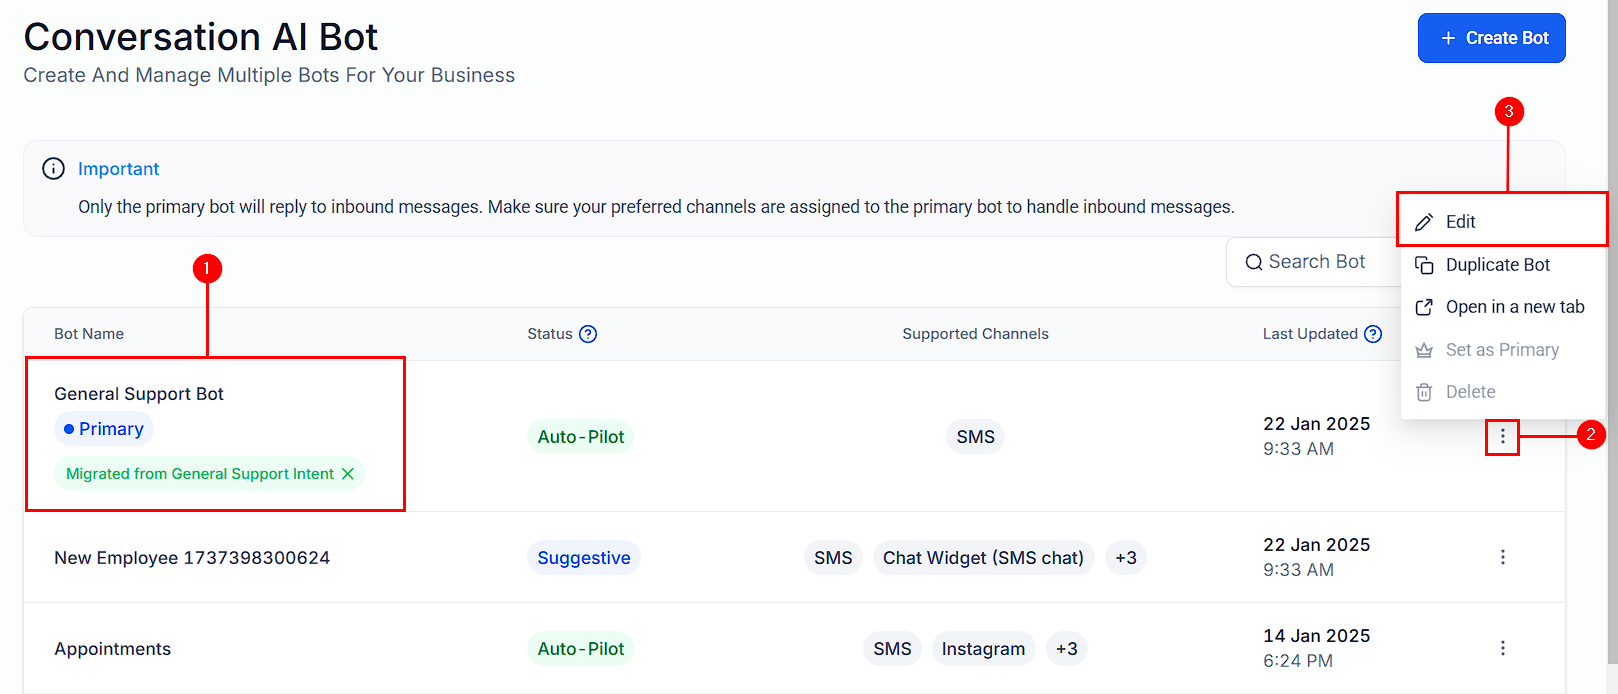Click the Edit pencil icon
This screenshot has height=694, width=1618.
point(1424,222)
